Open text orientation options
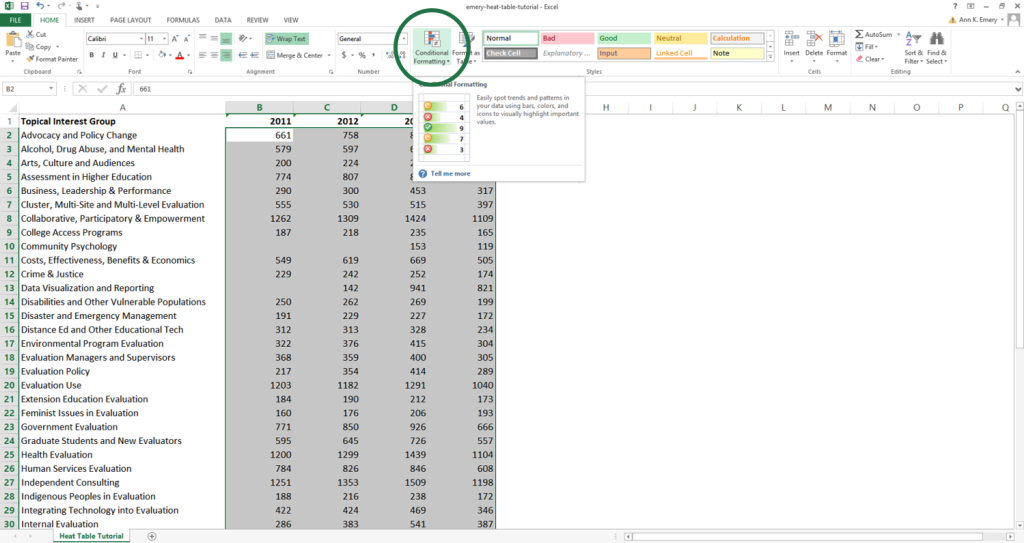 [245, 39]
